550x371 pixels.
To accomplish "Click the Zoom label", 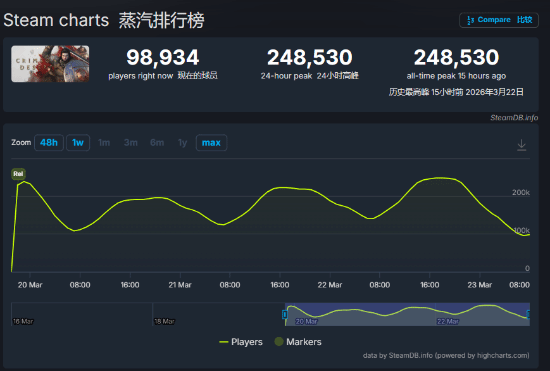I will tap(21, 142).
